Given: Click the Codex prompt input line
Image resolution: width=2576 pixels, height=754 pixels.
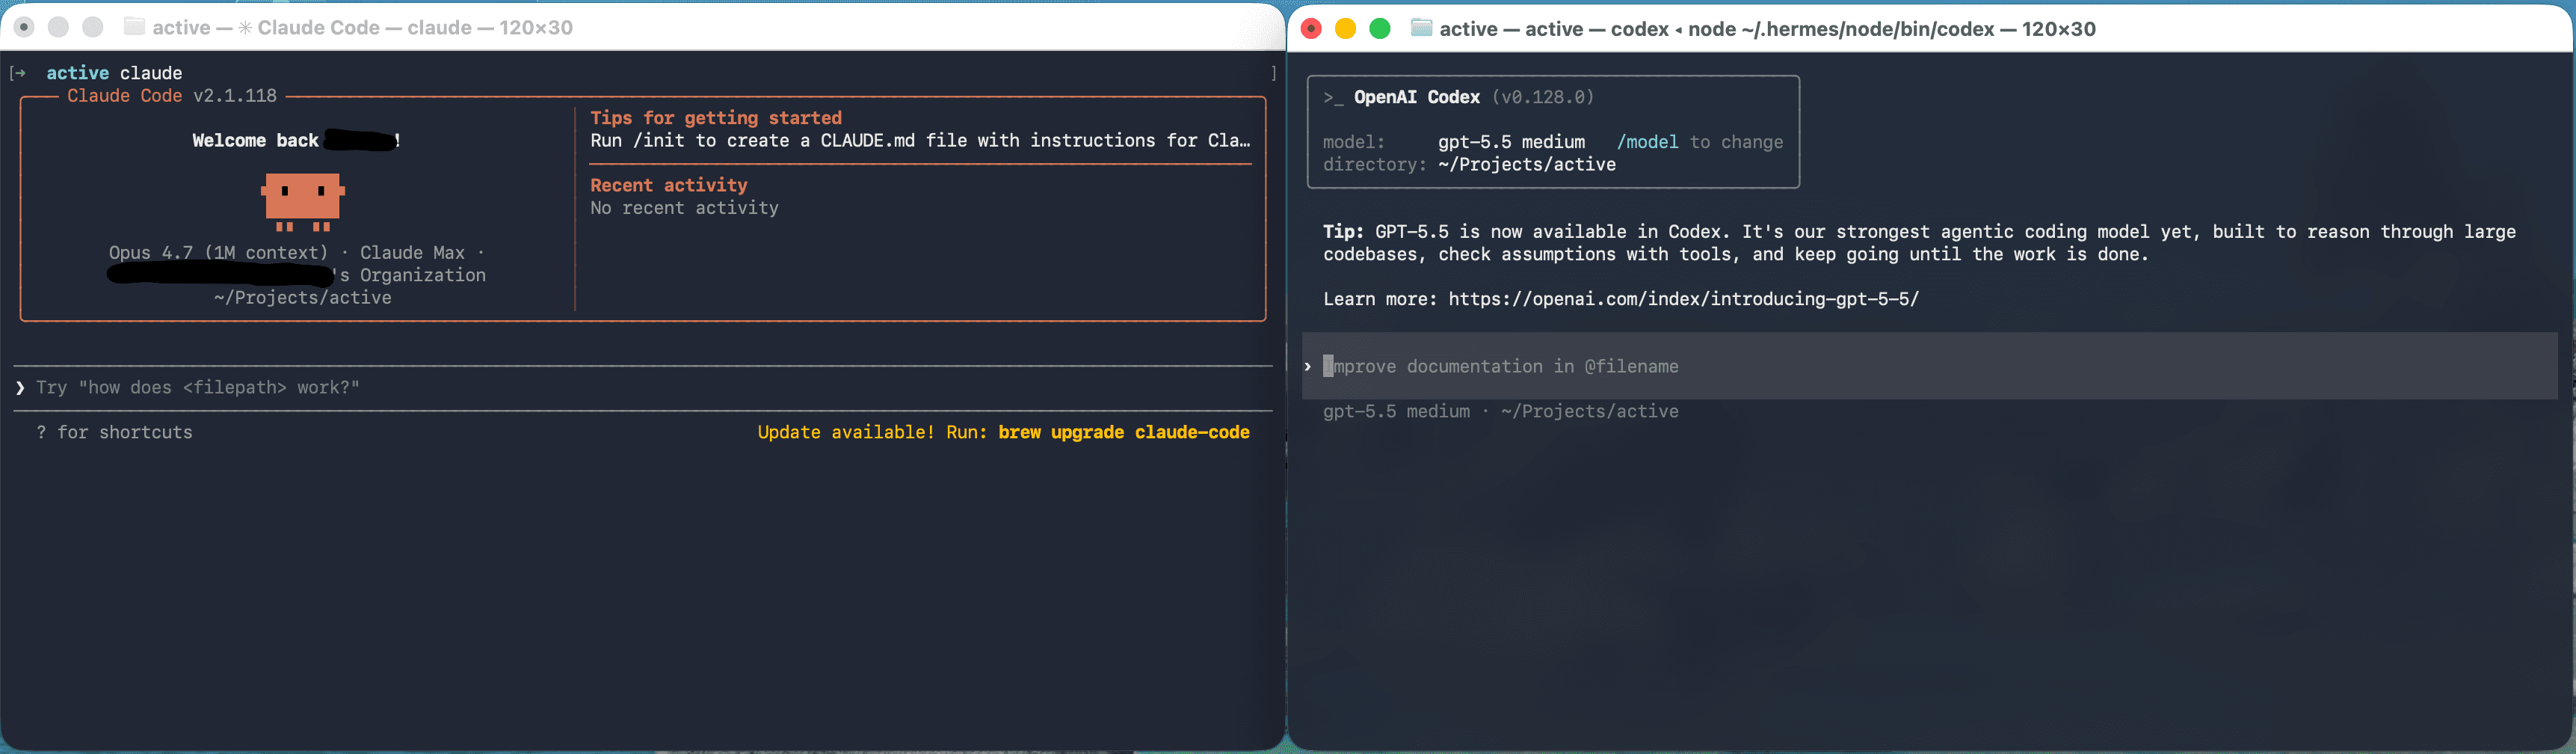Looking at the screenshot, I should click(1929, 366).
